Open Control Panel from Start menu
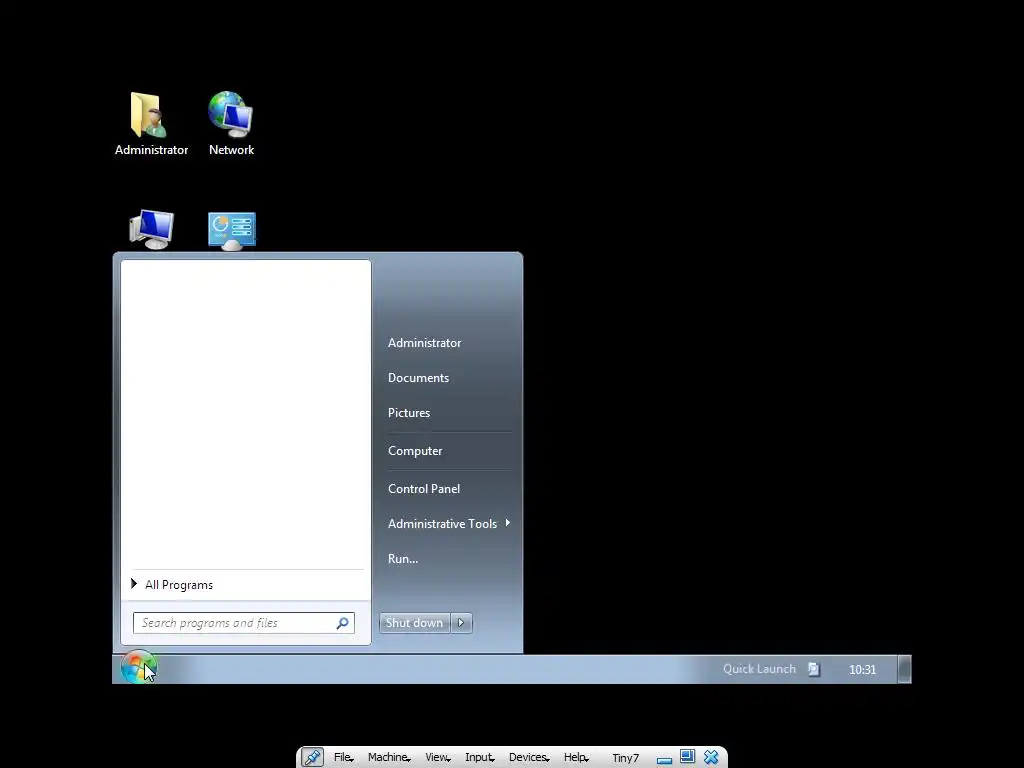Viewport: 1024px width, 768px height. pyautogui.click(x=424, y=488)
